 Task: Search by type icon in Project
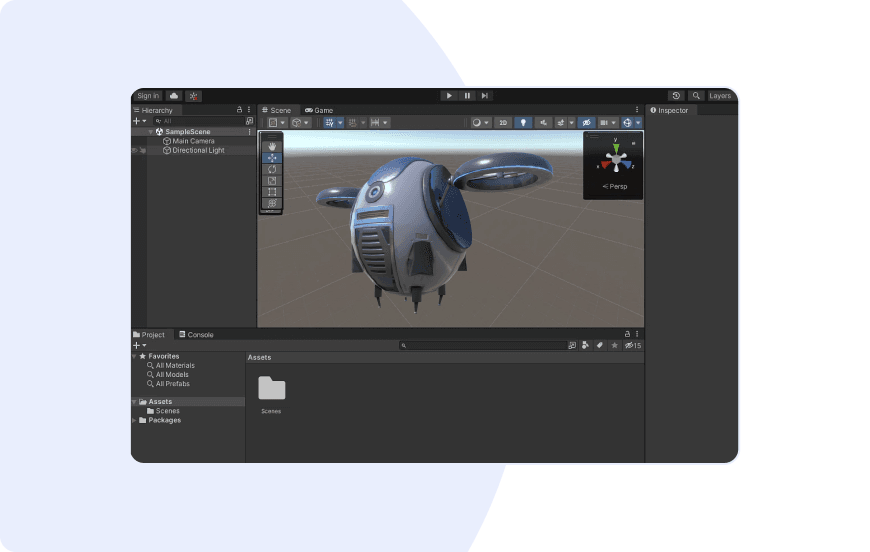[585, 346]
